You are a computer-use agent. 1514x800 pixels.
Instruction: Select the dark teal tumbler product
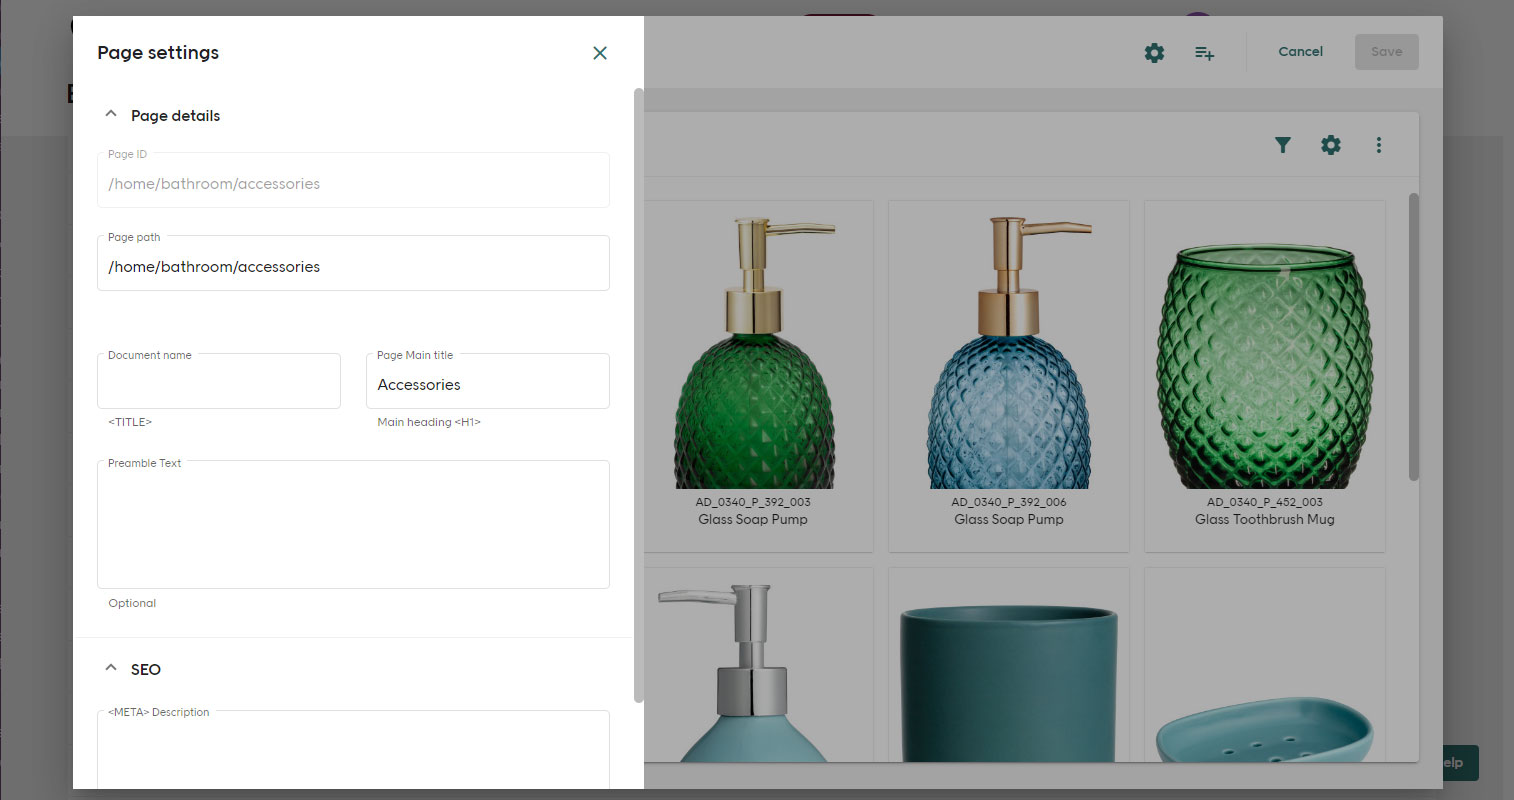pyautogui.click(x=1009, y=665)
